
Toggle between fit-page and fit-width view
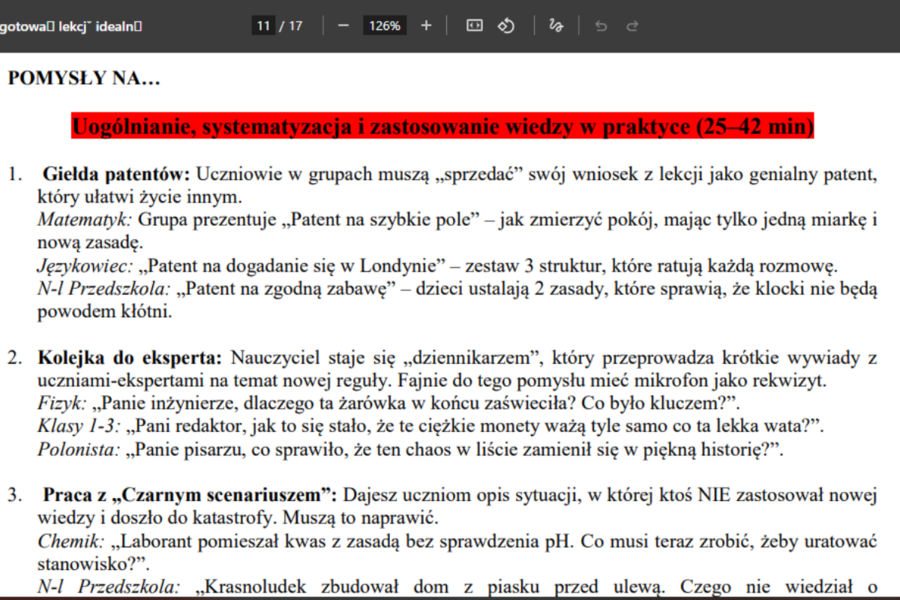tap(473, 25)
